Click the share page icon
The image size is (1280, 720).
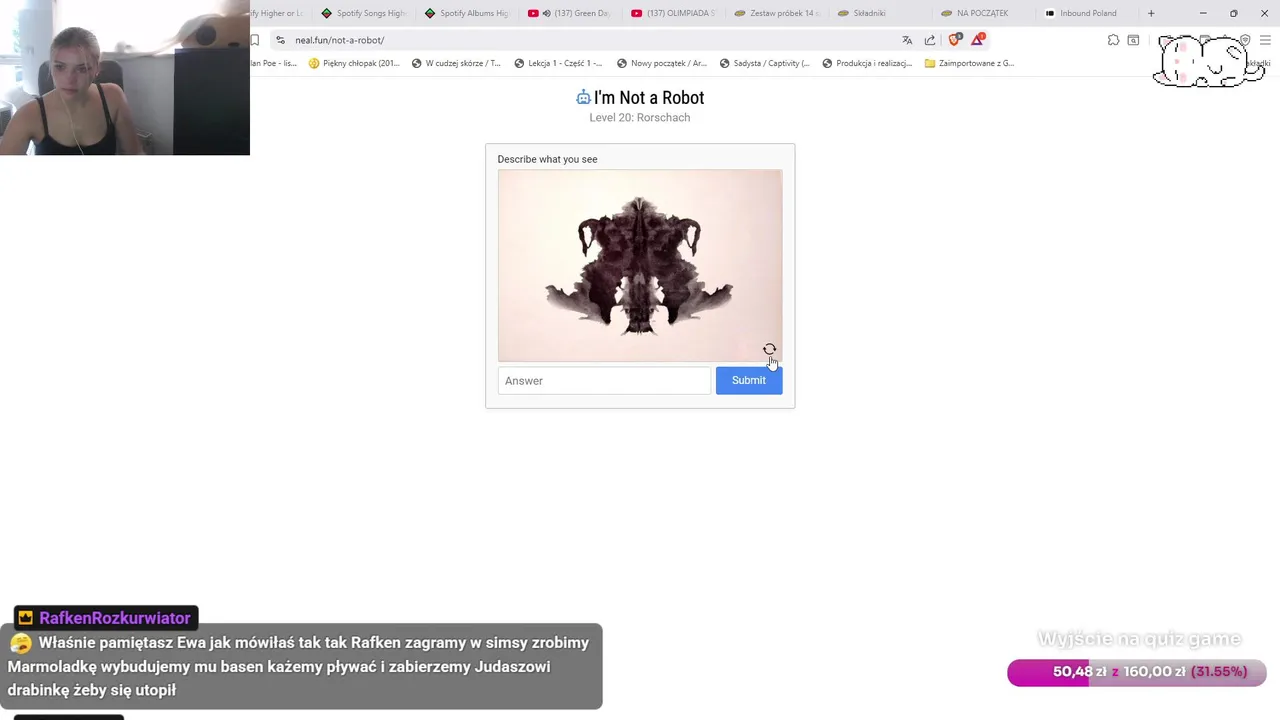coord(930,40)
